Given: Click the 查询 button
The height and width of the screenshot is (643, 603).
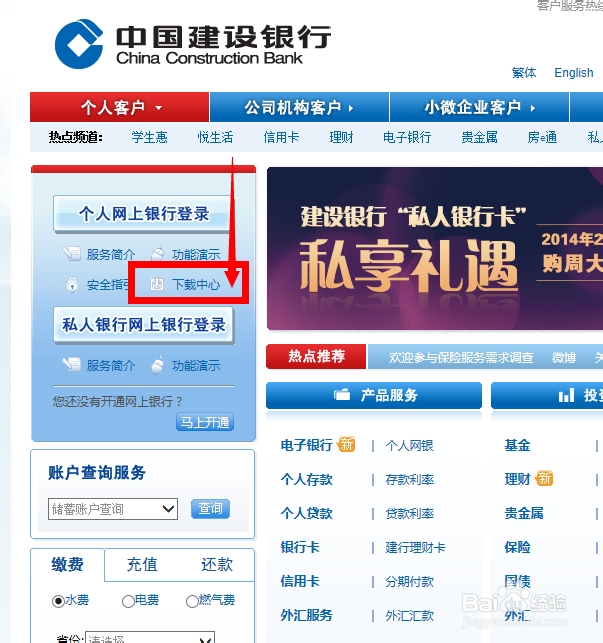Looking at the screenshot, I should [x=210, y=508].
